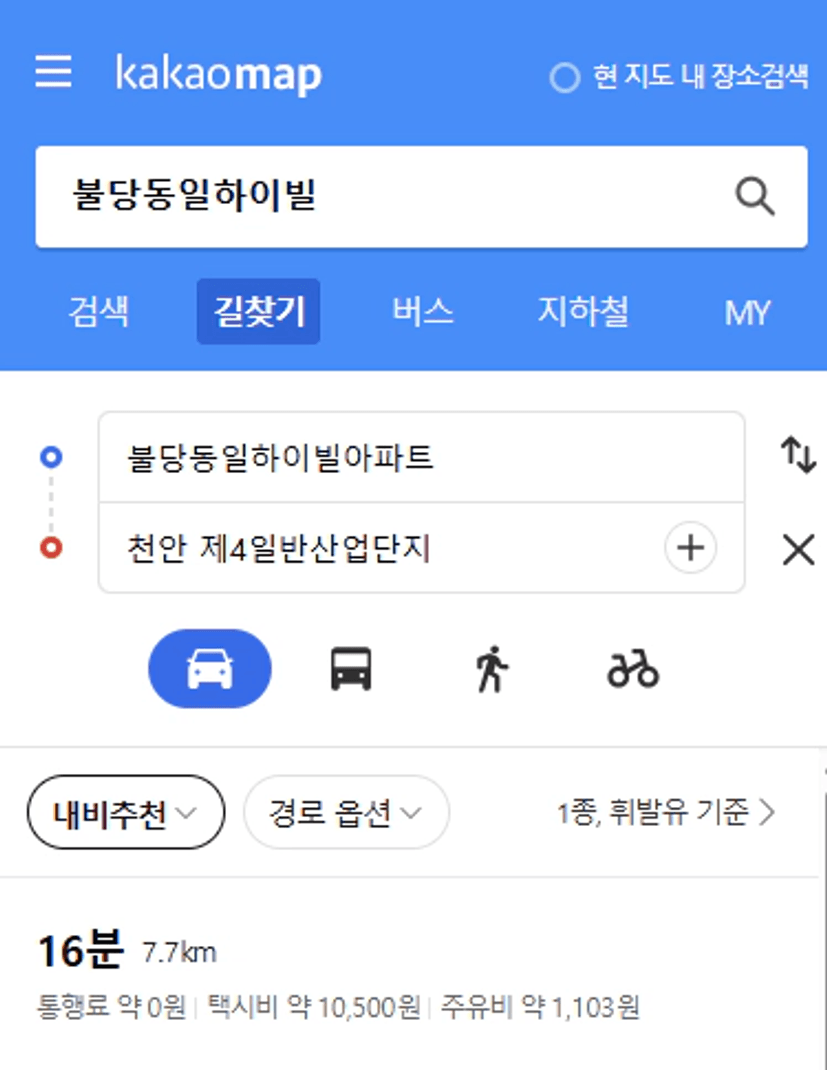The width and height of the screenshot is (827, 1070).
Task: Select walking route mode
Action: (x=492, y=669)
